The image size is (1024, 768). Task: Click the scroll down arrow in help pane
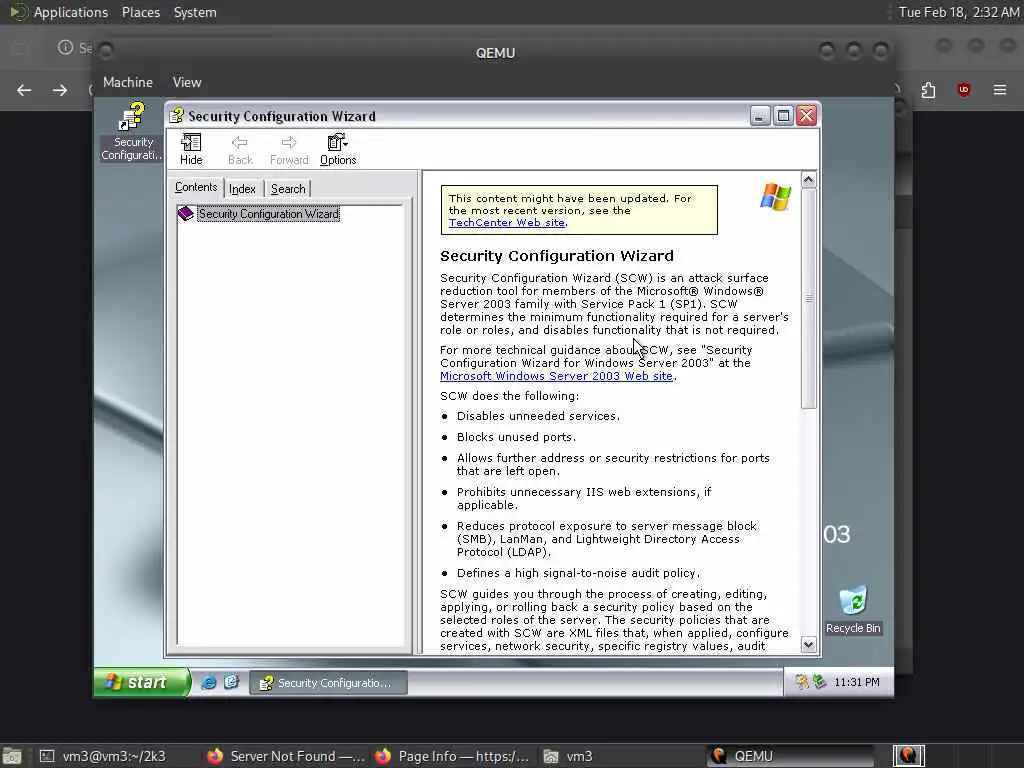pos(808,645)
